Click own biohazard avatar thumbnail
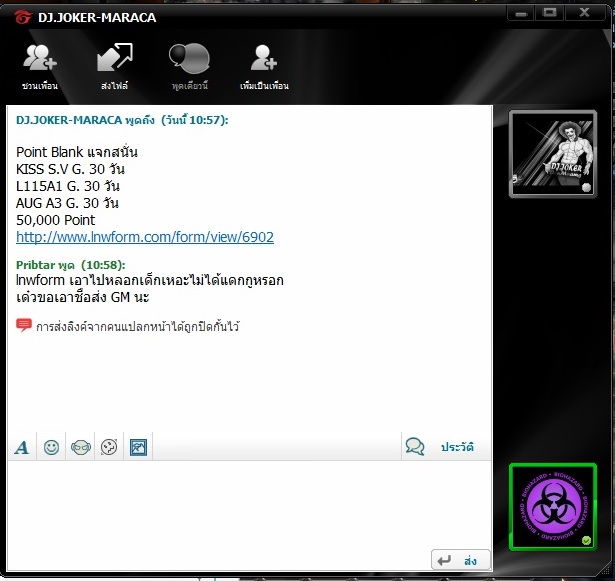 click(553, 507)
